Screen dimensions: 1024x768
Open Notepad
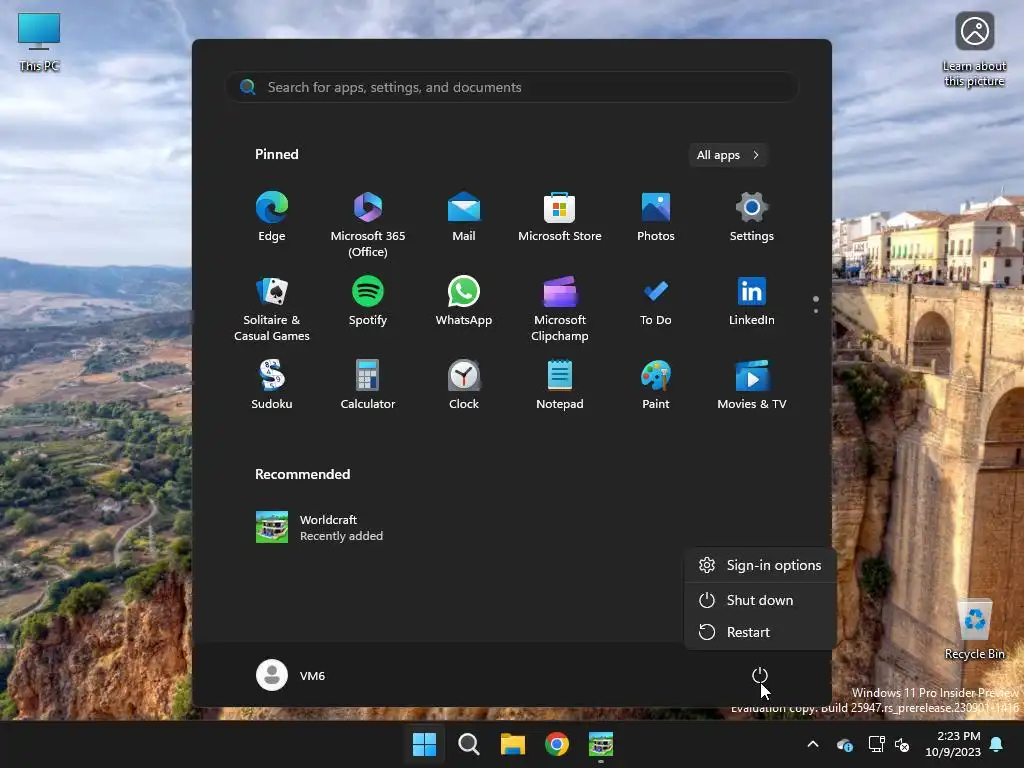point(560,385)
